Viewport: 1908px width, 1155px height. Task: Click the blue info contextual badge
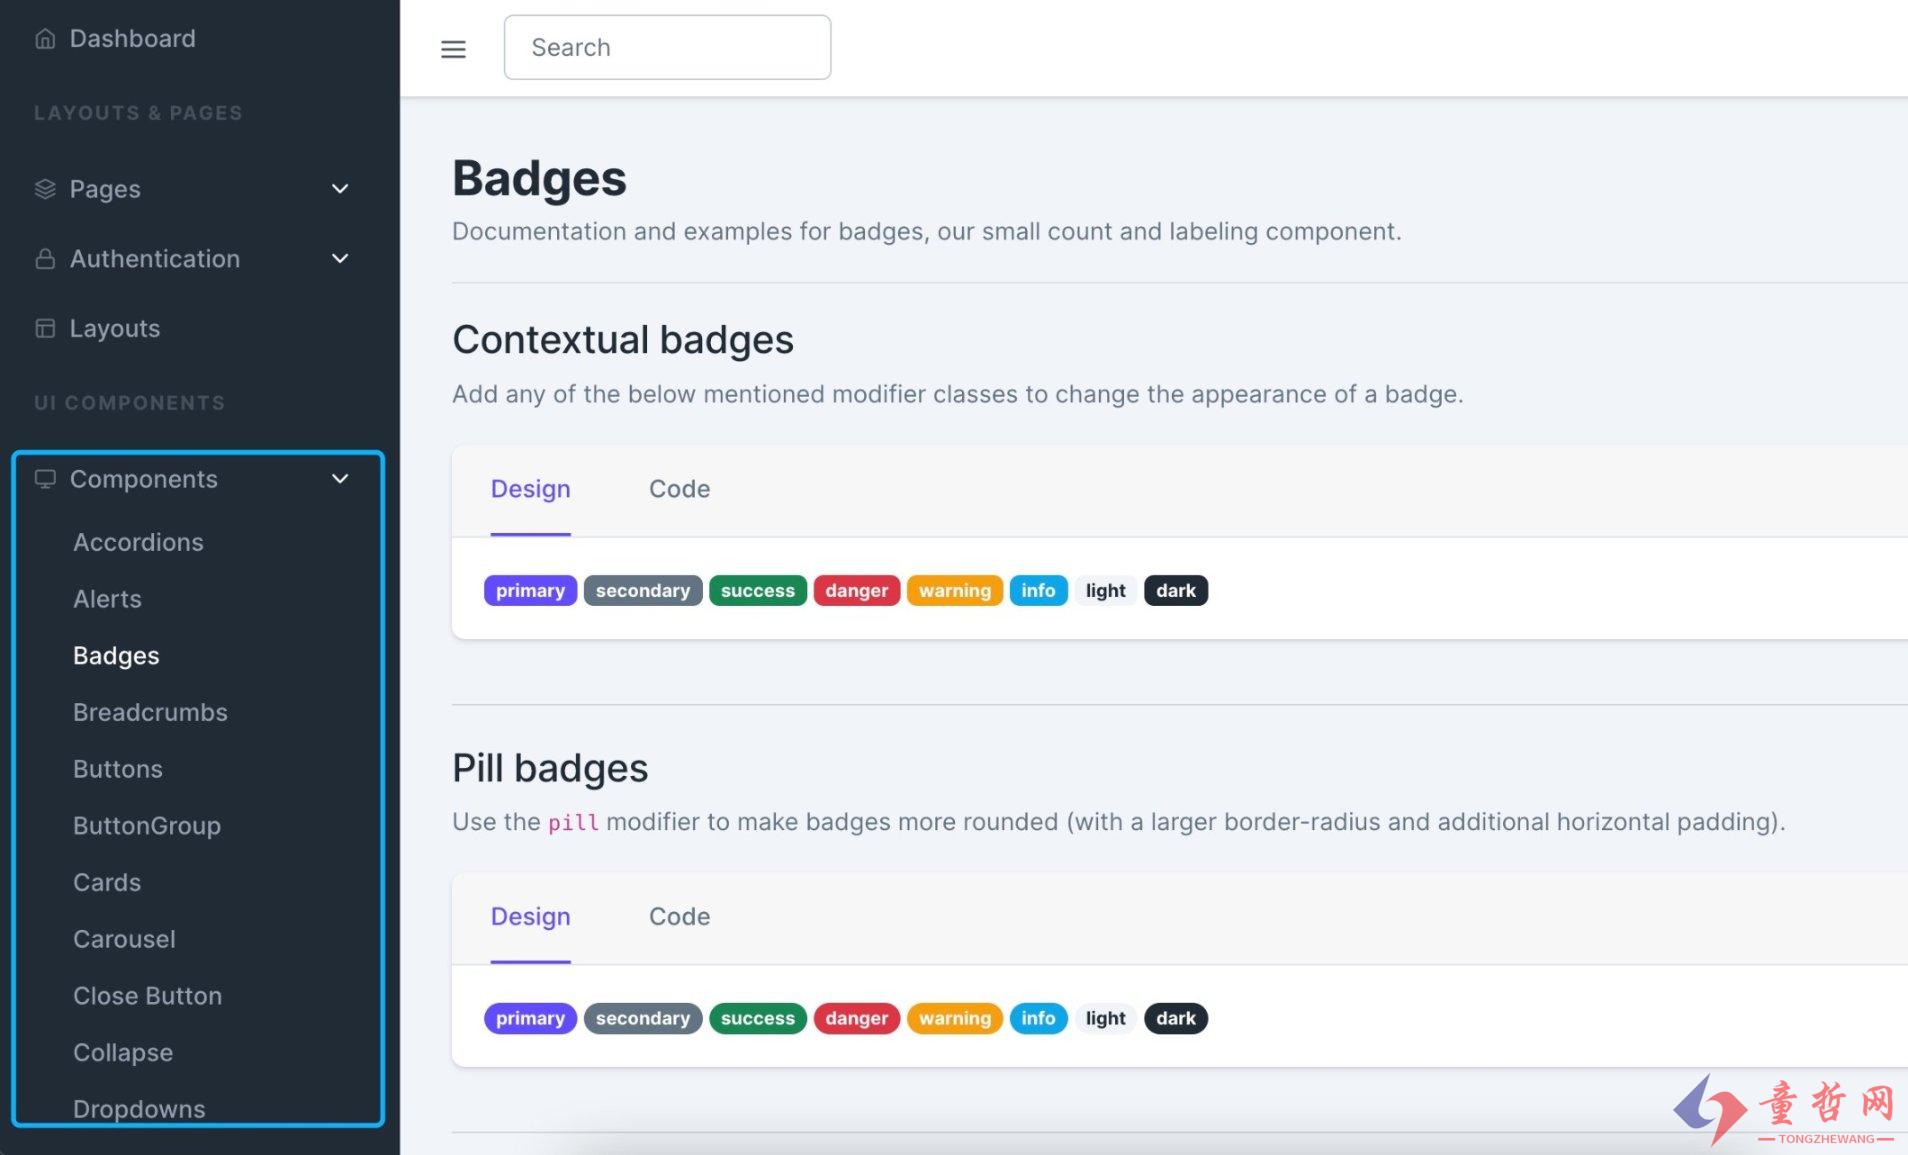point(1038,591)
